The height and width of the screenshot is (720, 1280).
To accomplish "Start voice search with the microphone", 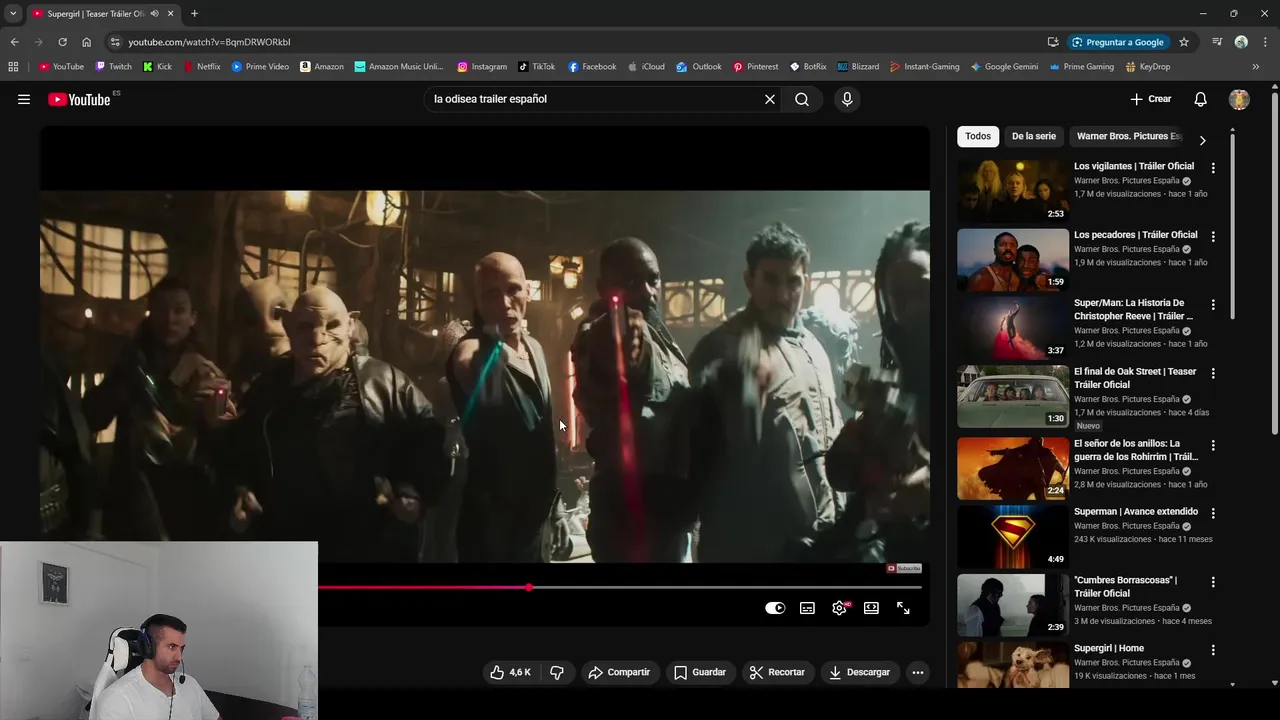I will click(x=847, y=99).
